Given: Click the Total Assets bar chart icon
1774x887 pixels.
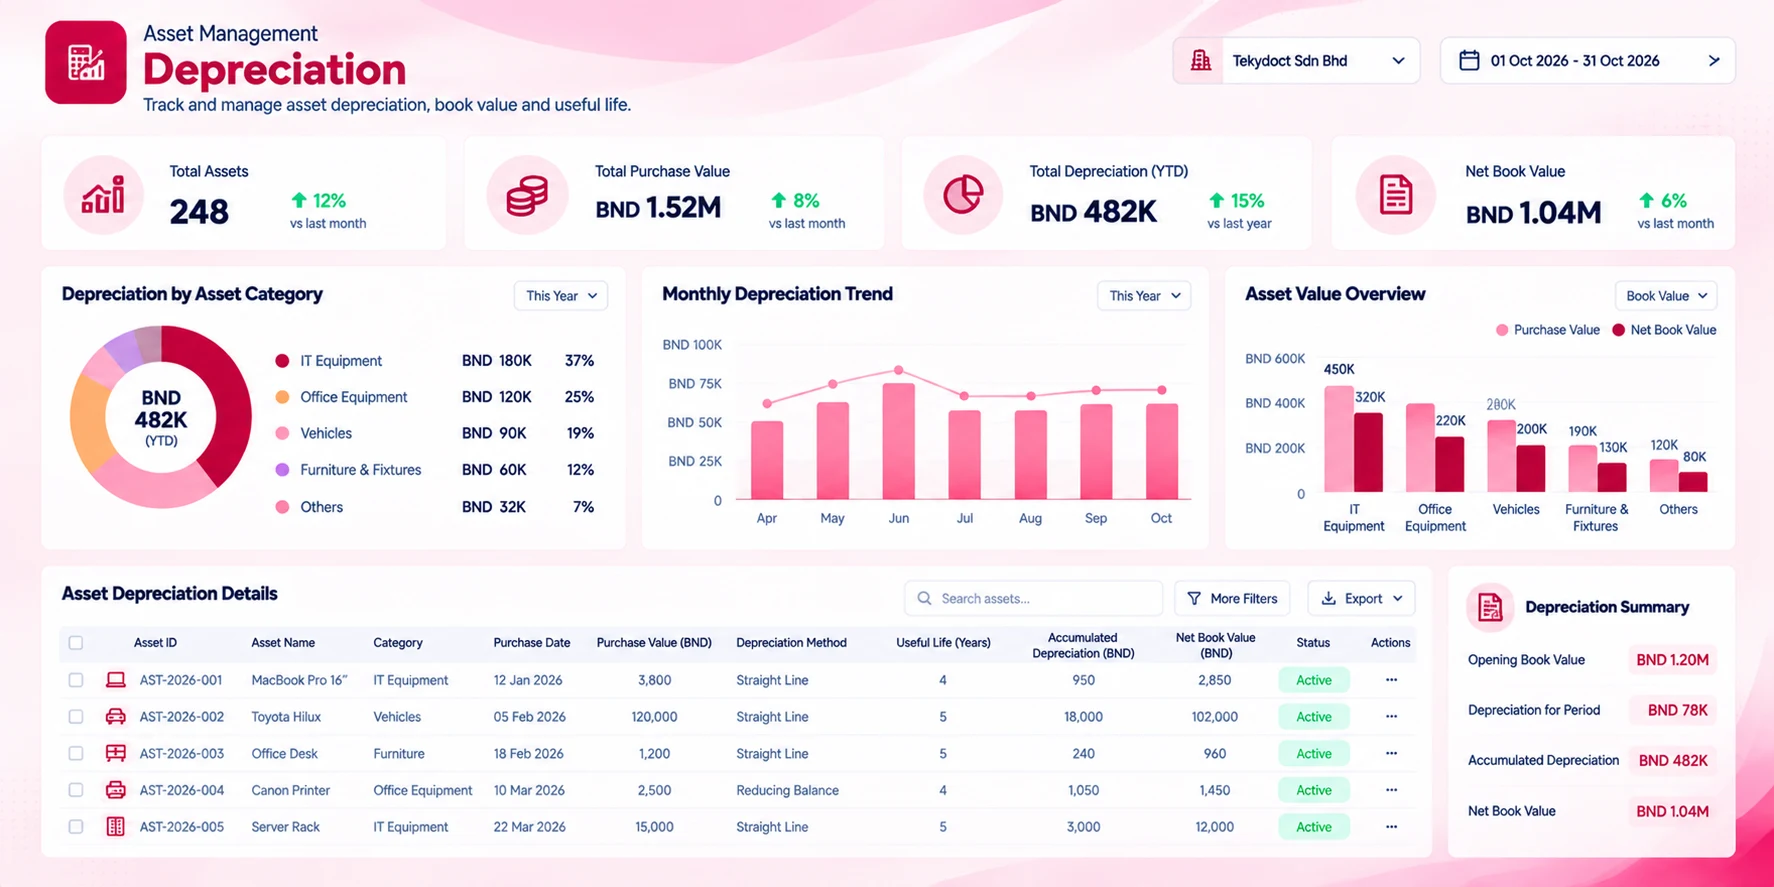Looking at the screenshot, I should [x=103, y=194].
